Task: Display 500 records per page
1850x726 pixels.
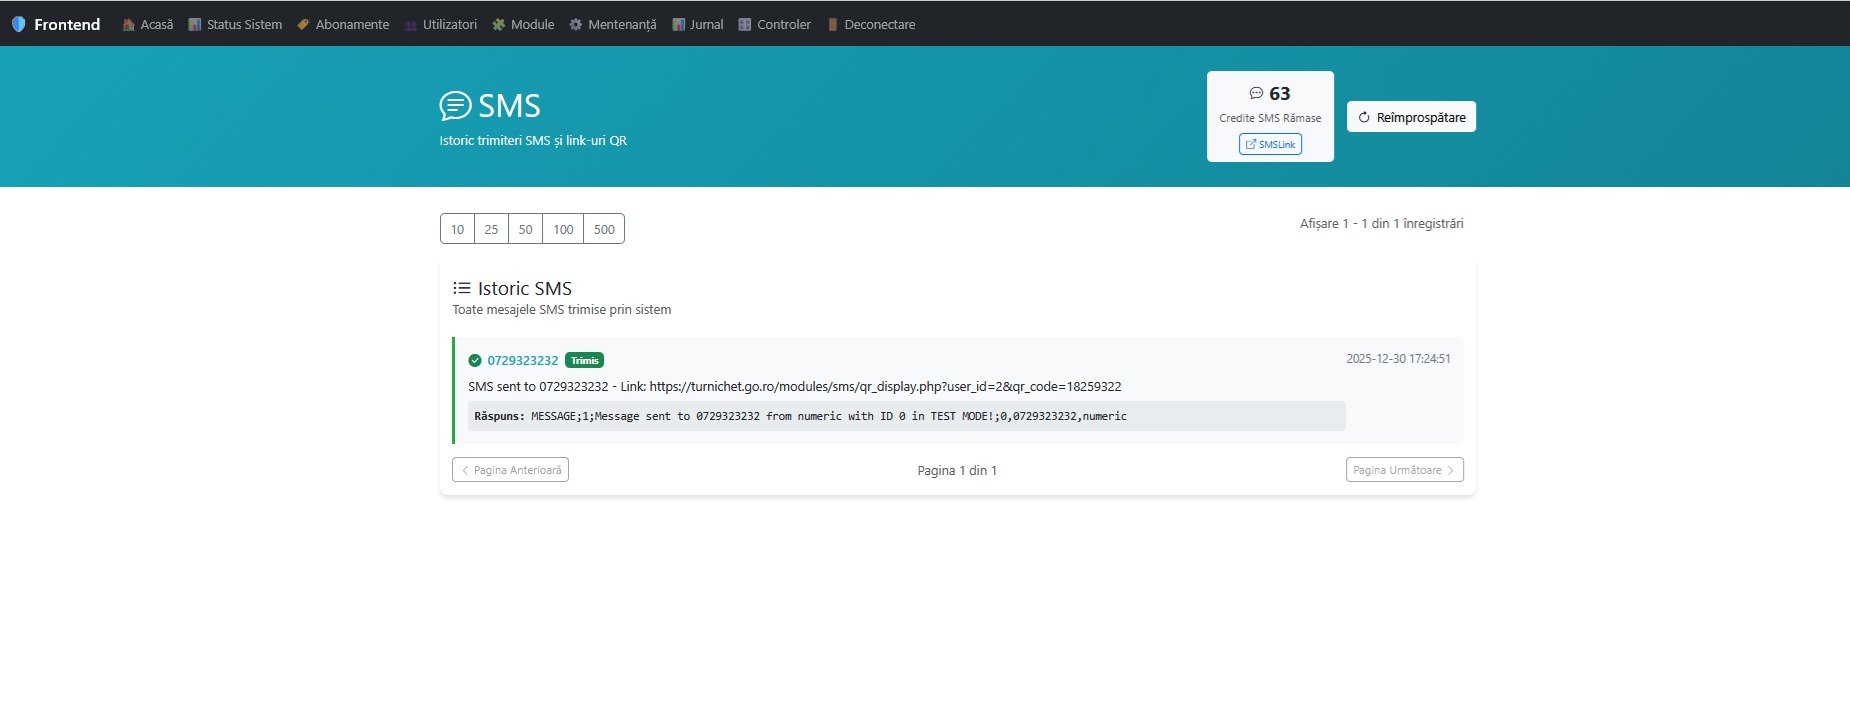Action: point(604,229)
